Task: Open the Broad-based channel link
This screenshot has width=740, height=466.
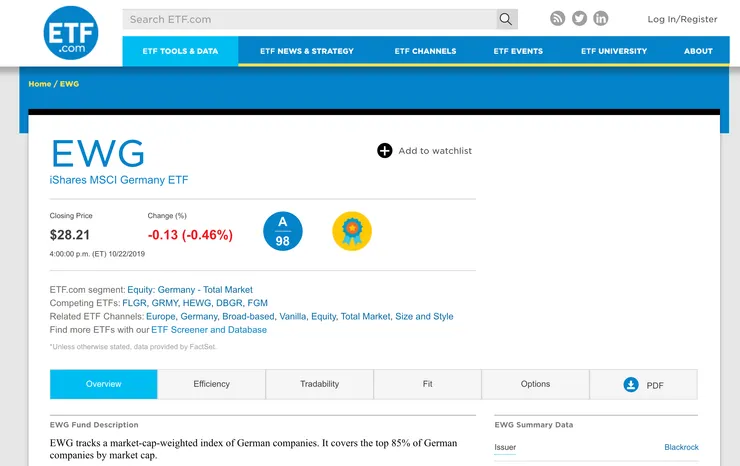Action: click(x=248, y=316)
